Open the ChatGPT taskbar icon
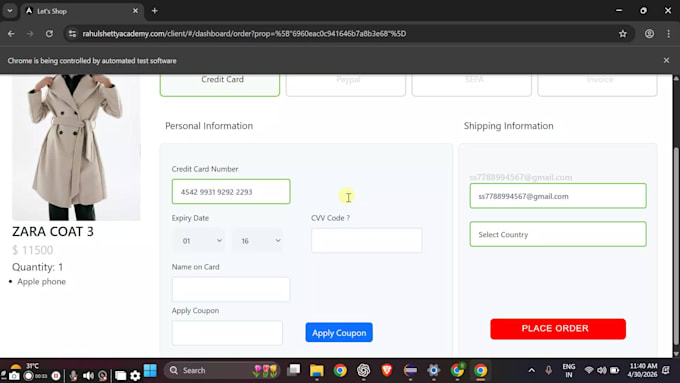 point(363,370)
